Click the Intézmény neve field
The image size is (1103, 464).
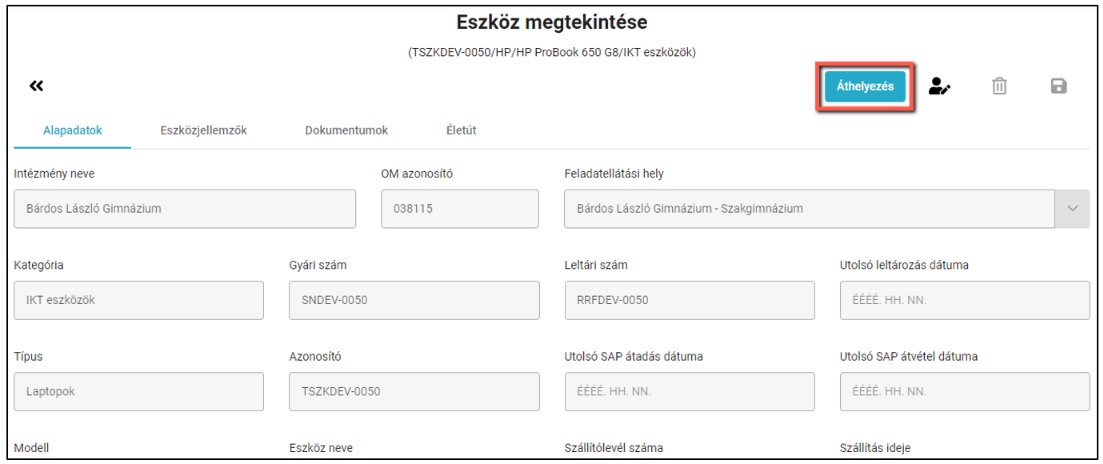tap(185, 209)
